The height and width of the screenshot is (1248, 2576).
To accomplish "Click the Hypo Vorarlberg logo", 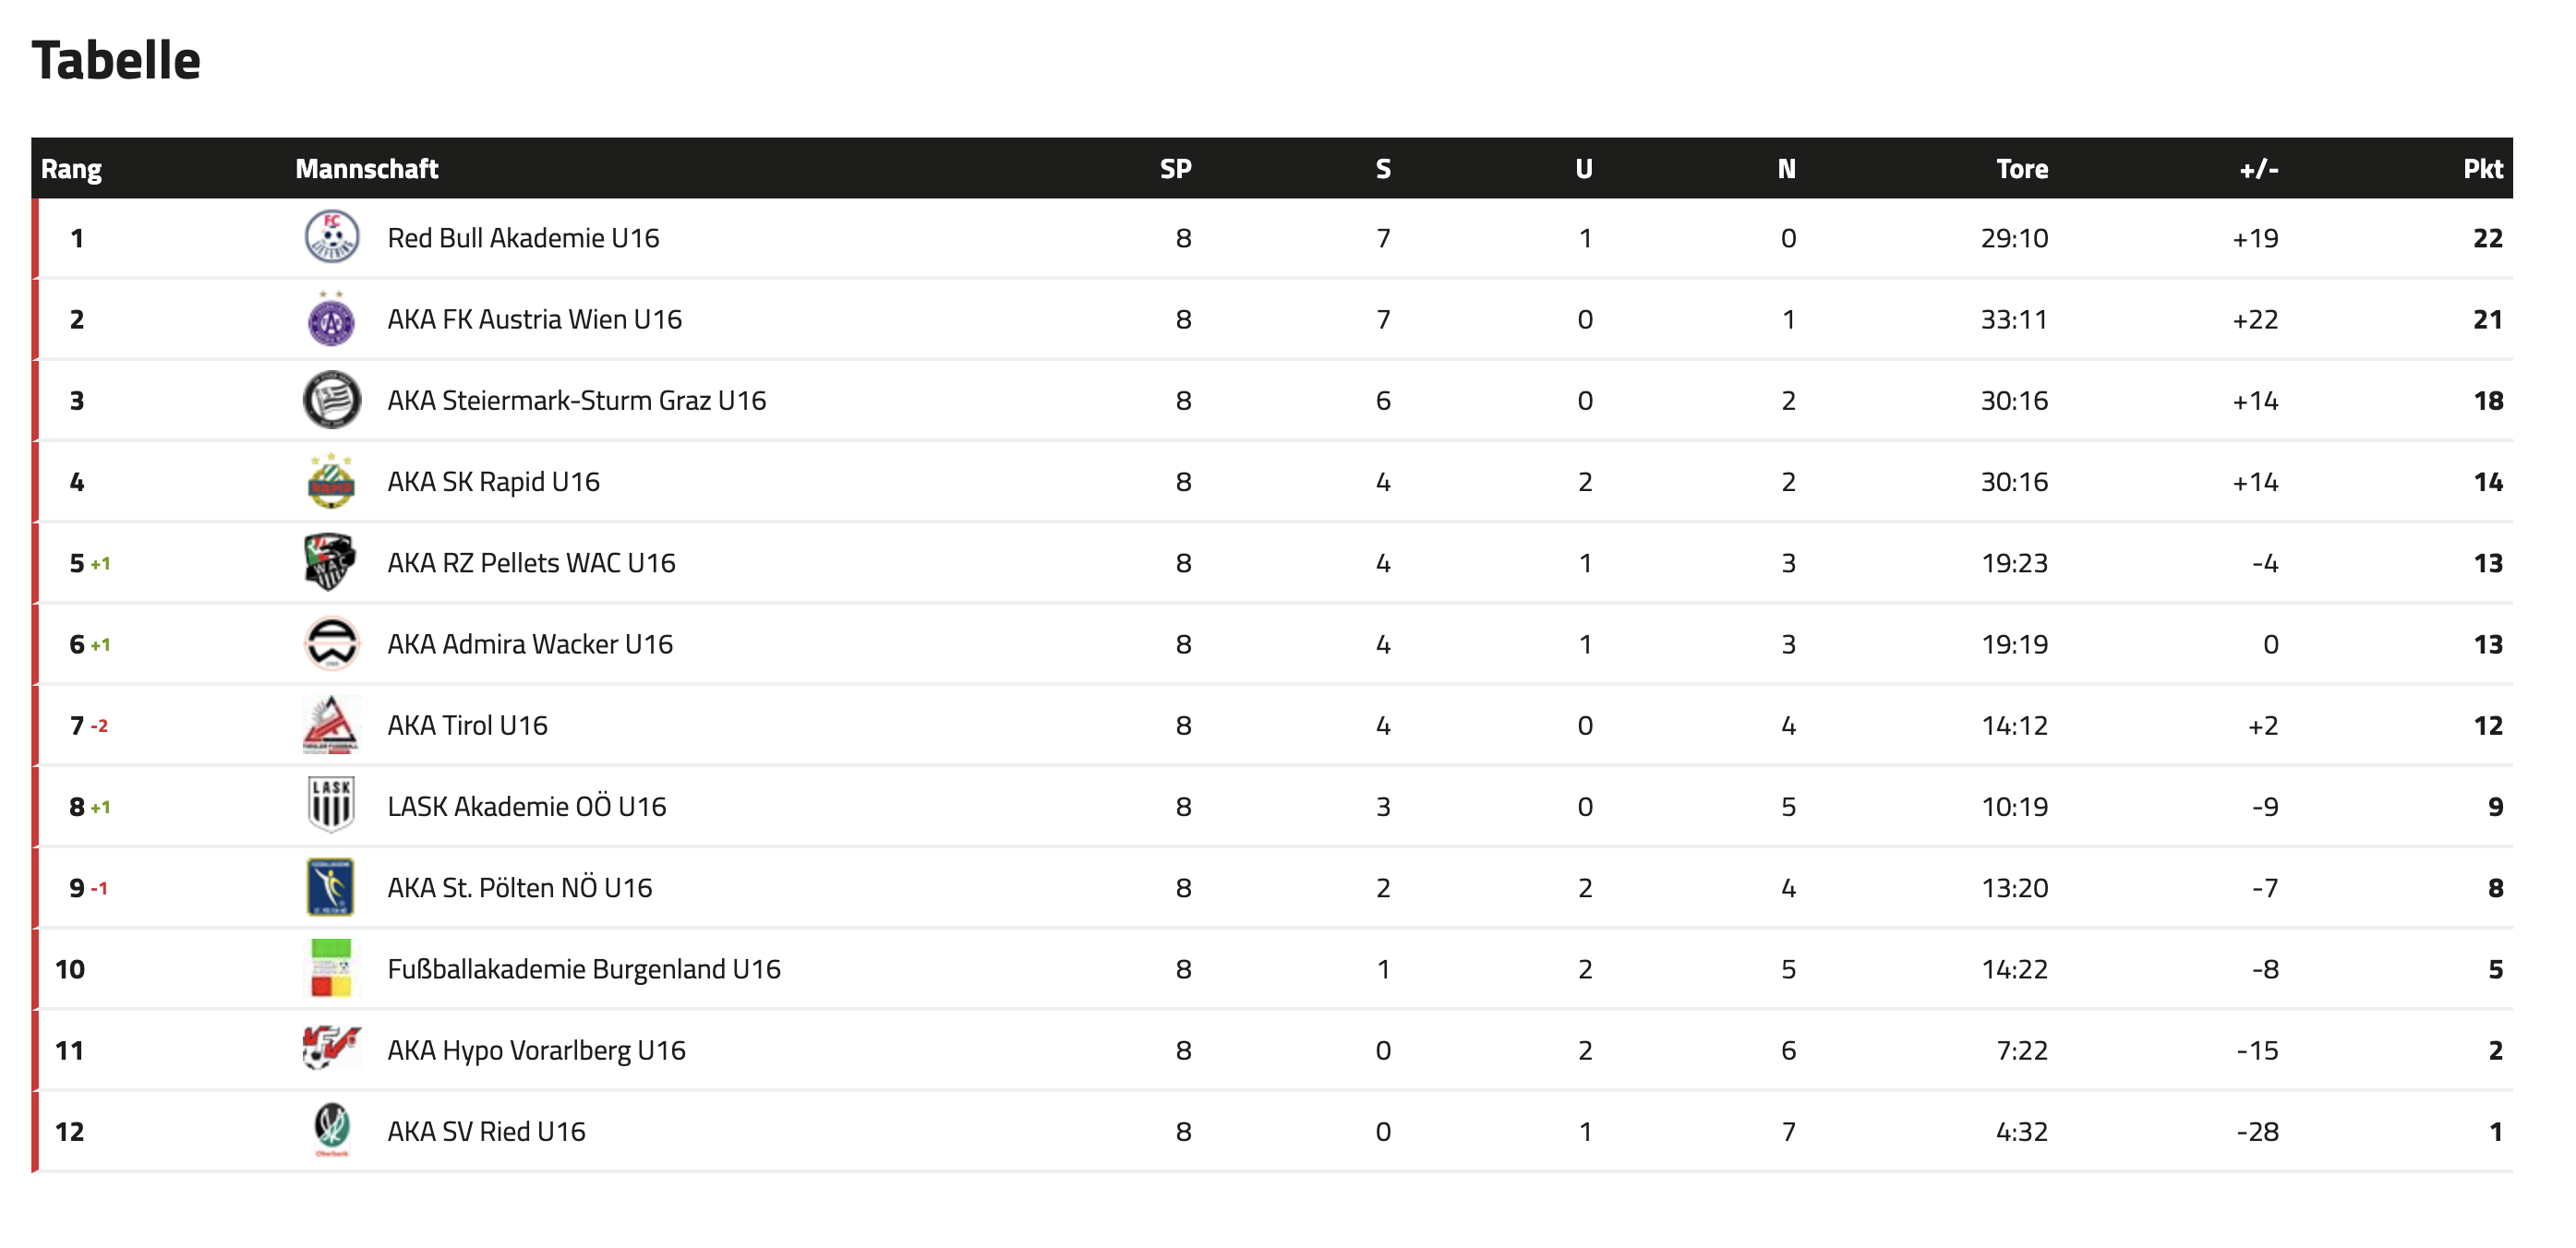I will coord(331,1049).
